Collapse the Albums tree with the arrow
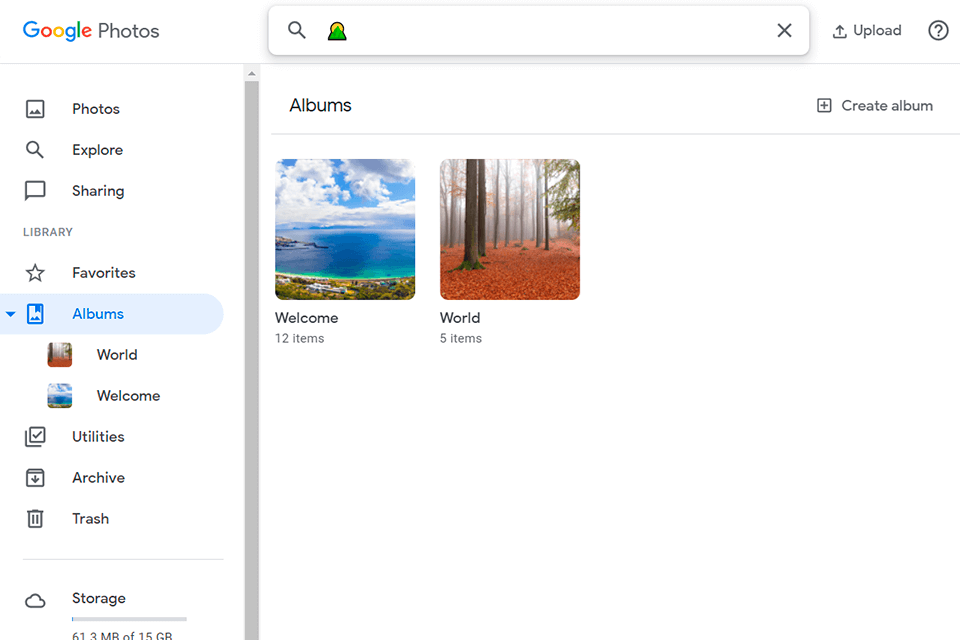 (x=10, y=314)
